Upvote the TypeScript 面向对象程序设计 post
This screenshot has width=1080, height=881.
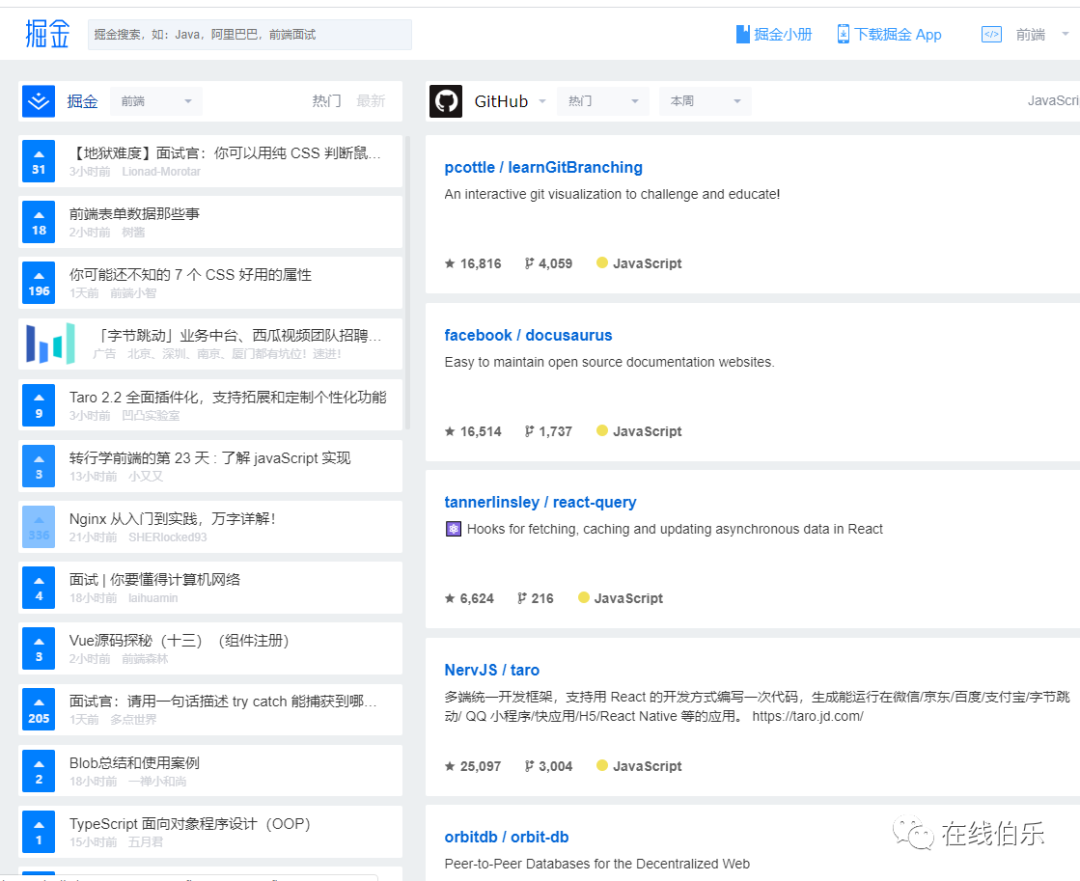[39, 832]
